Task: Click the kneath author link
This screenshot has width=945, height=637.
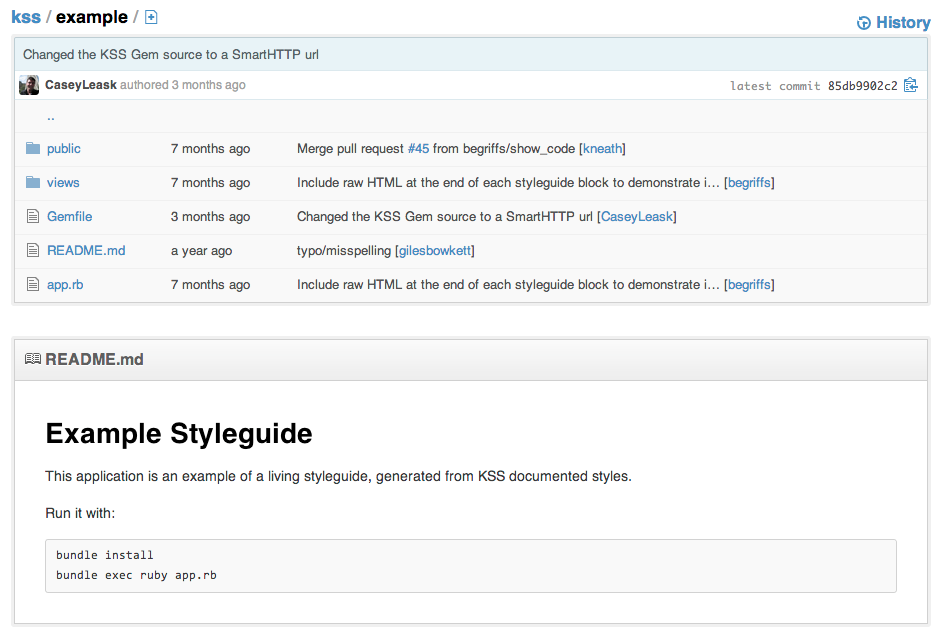Action: (x=602, y=149)
